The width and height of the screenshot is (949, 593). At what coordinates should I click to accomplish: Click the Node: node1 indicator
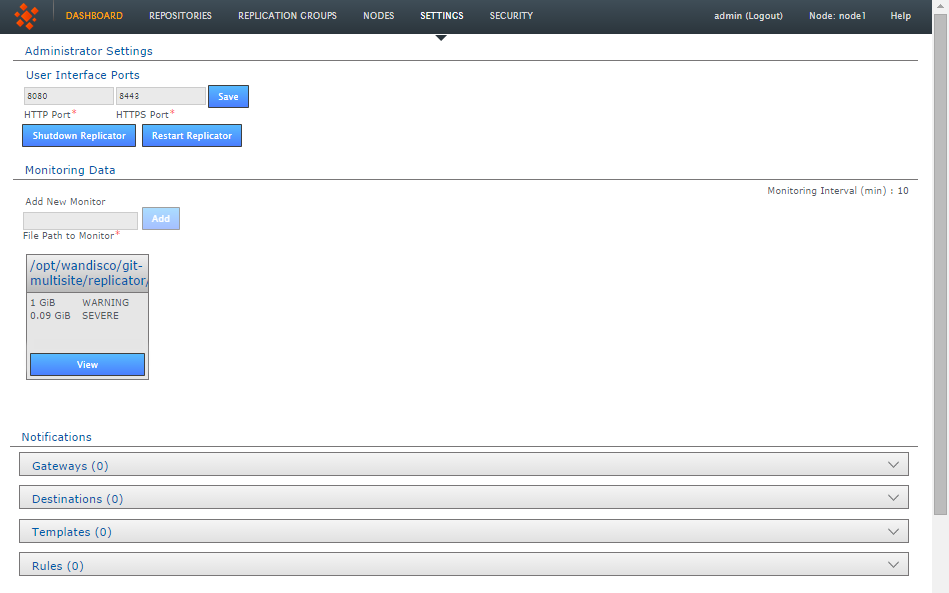click(x=838, y=16)
